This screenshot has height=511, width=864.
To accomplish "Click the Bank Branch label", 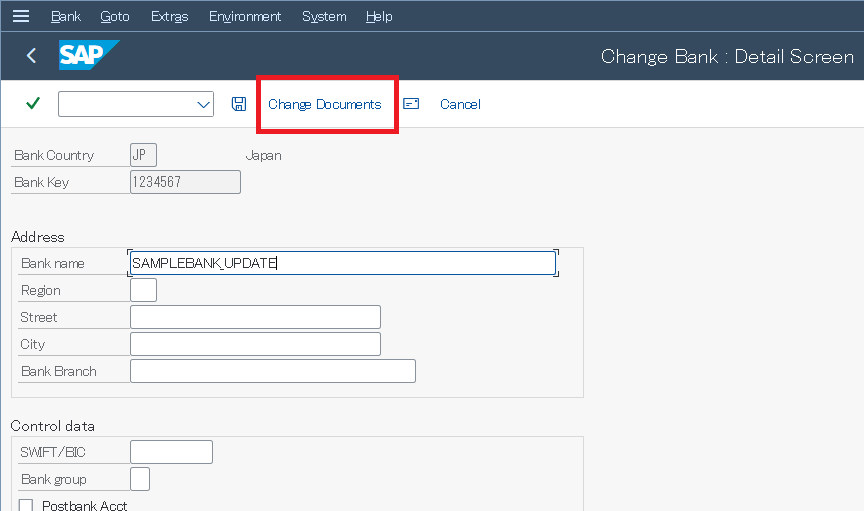I will pyautogui.click(x=58, y=372).
